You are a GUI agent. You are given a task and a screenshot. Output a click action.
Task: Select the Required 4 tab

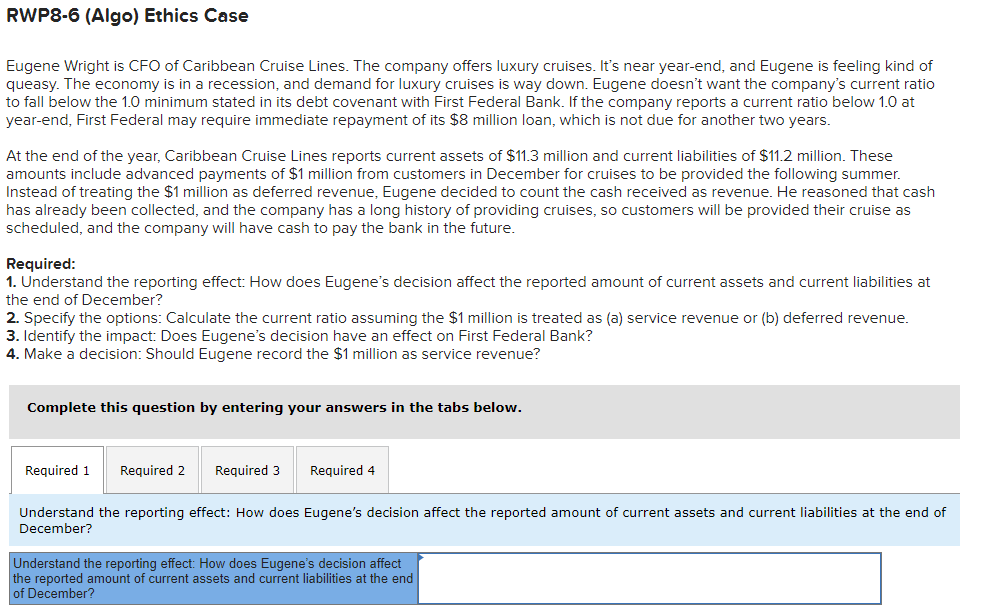point(341,470)
